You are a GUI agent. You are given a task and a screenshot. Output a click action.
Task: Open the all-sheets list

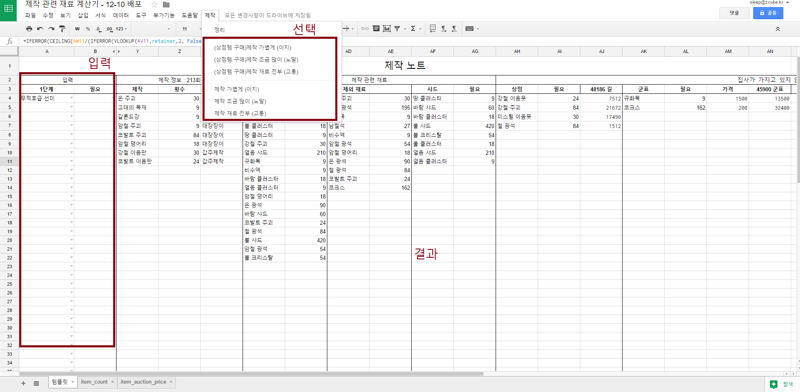click(36, 383)
